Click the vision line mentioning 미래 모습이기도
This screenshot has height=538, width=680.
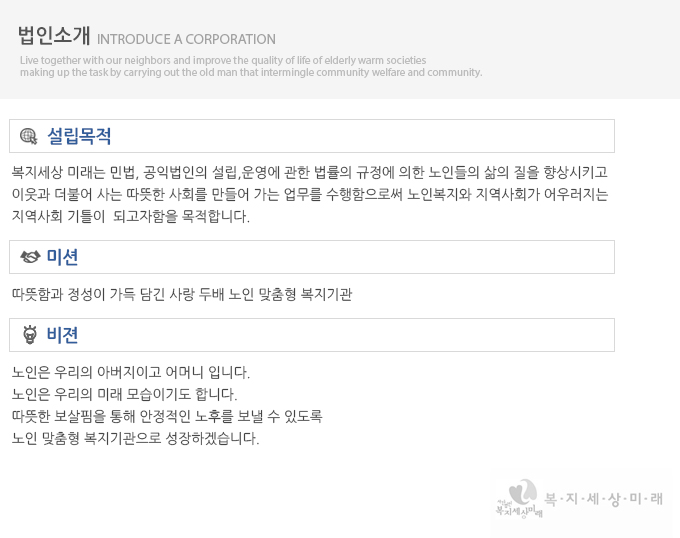tap(124, 394)
